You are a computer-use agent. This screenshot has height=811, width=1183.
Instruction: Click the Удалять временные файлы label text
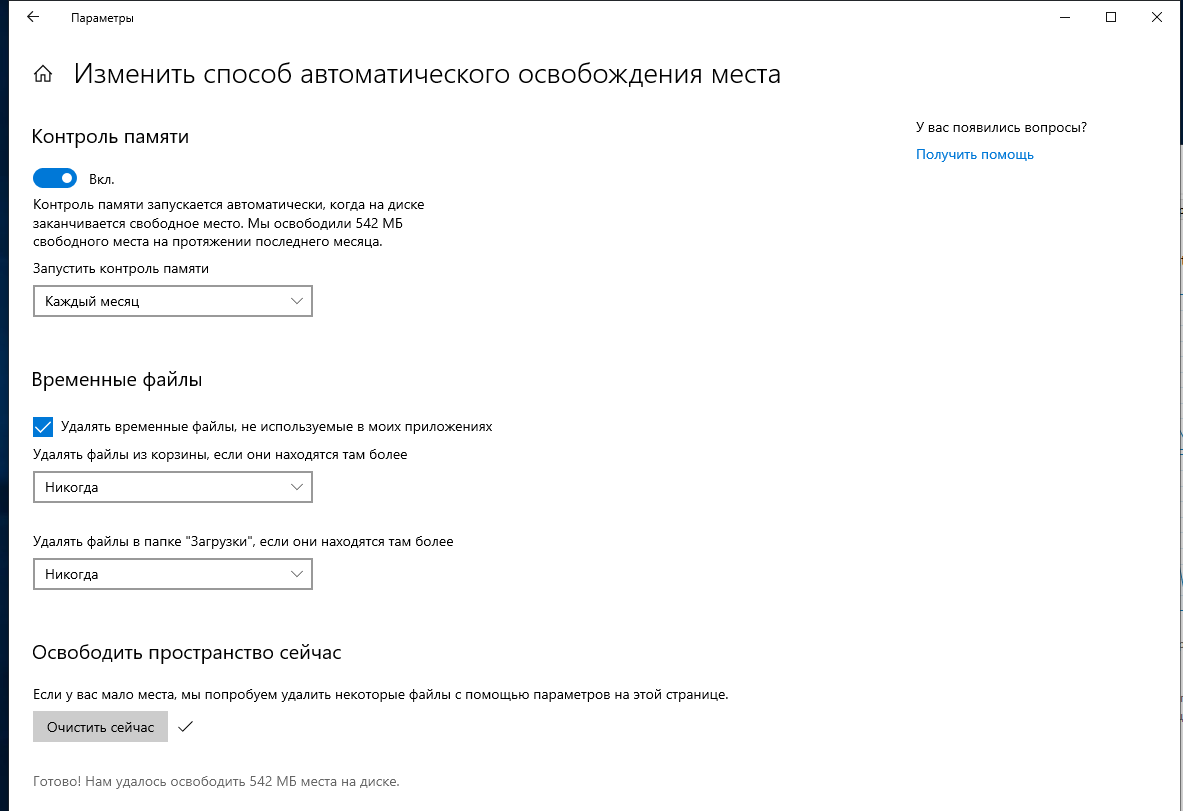(x=276, y=426)
